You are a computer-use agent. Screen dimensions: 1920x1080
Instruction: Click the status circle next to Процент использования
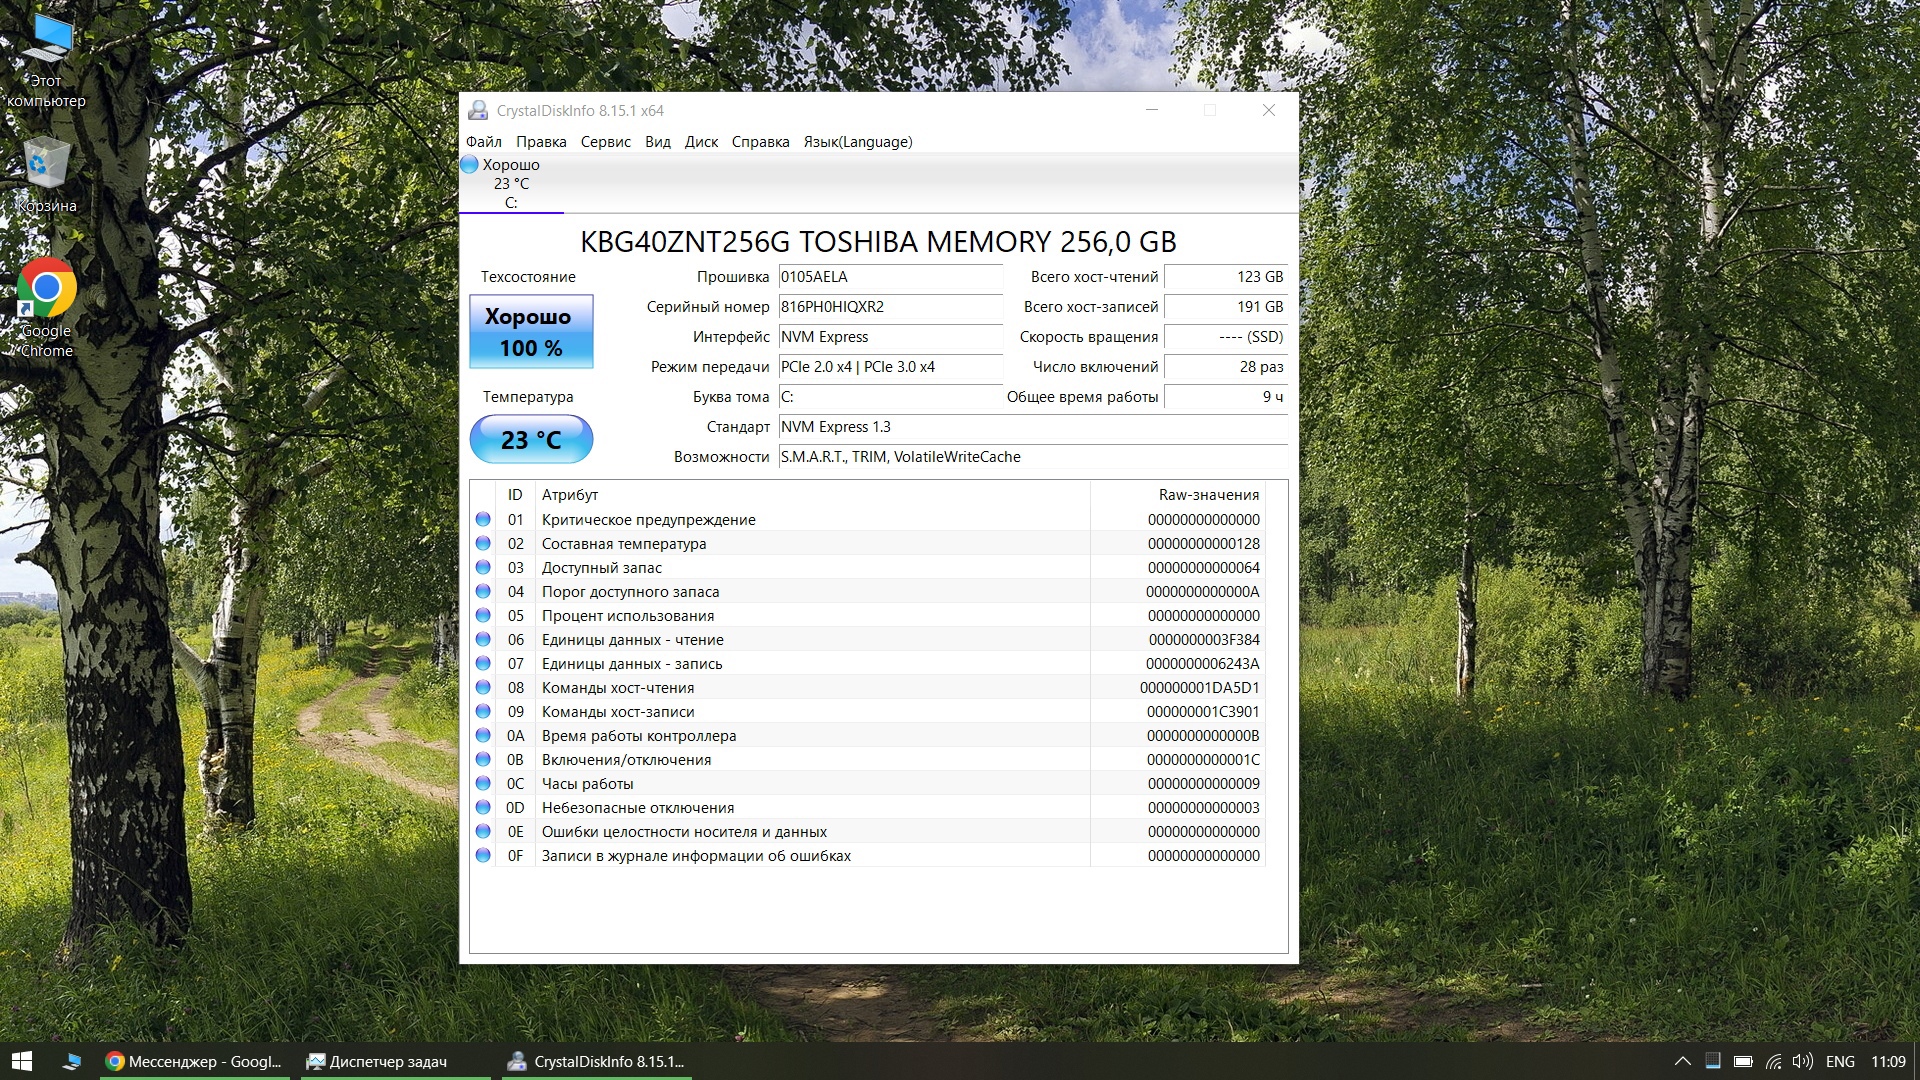pos(483,615)
